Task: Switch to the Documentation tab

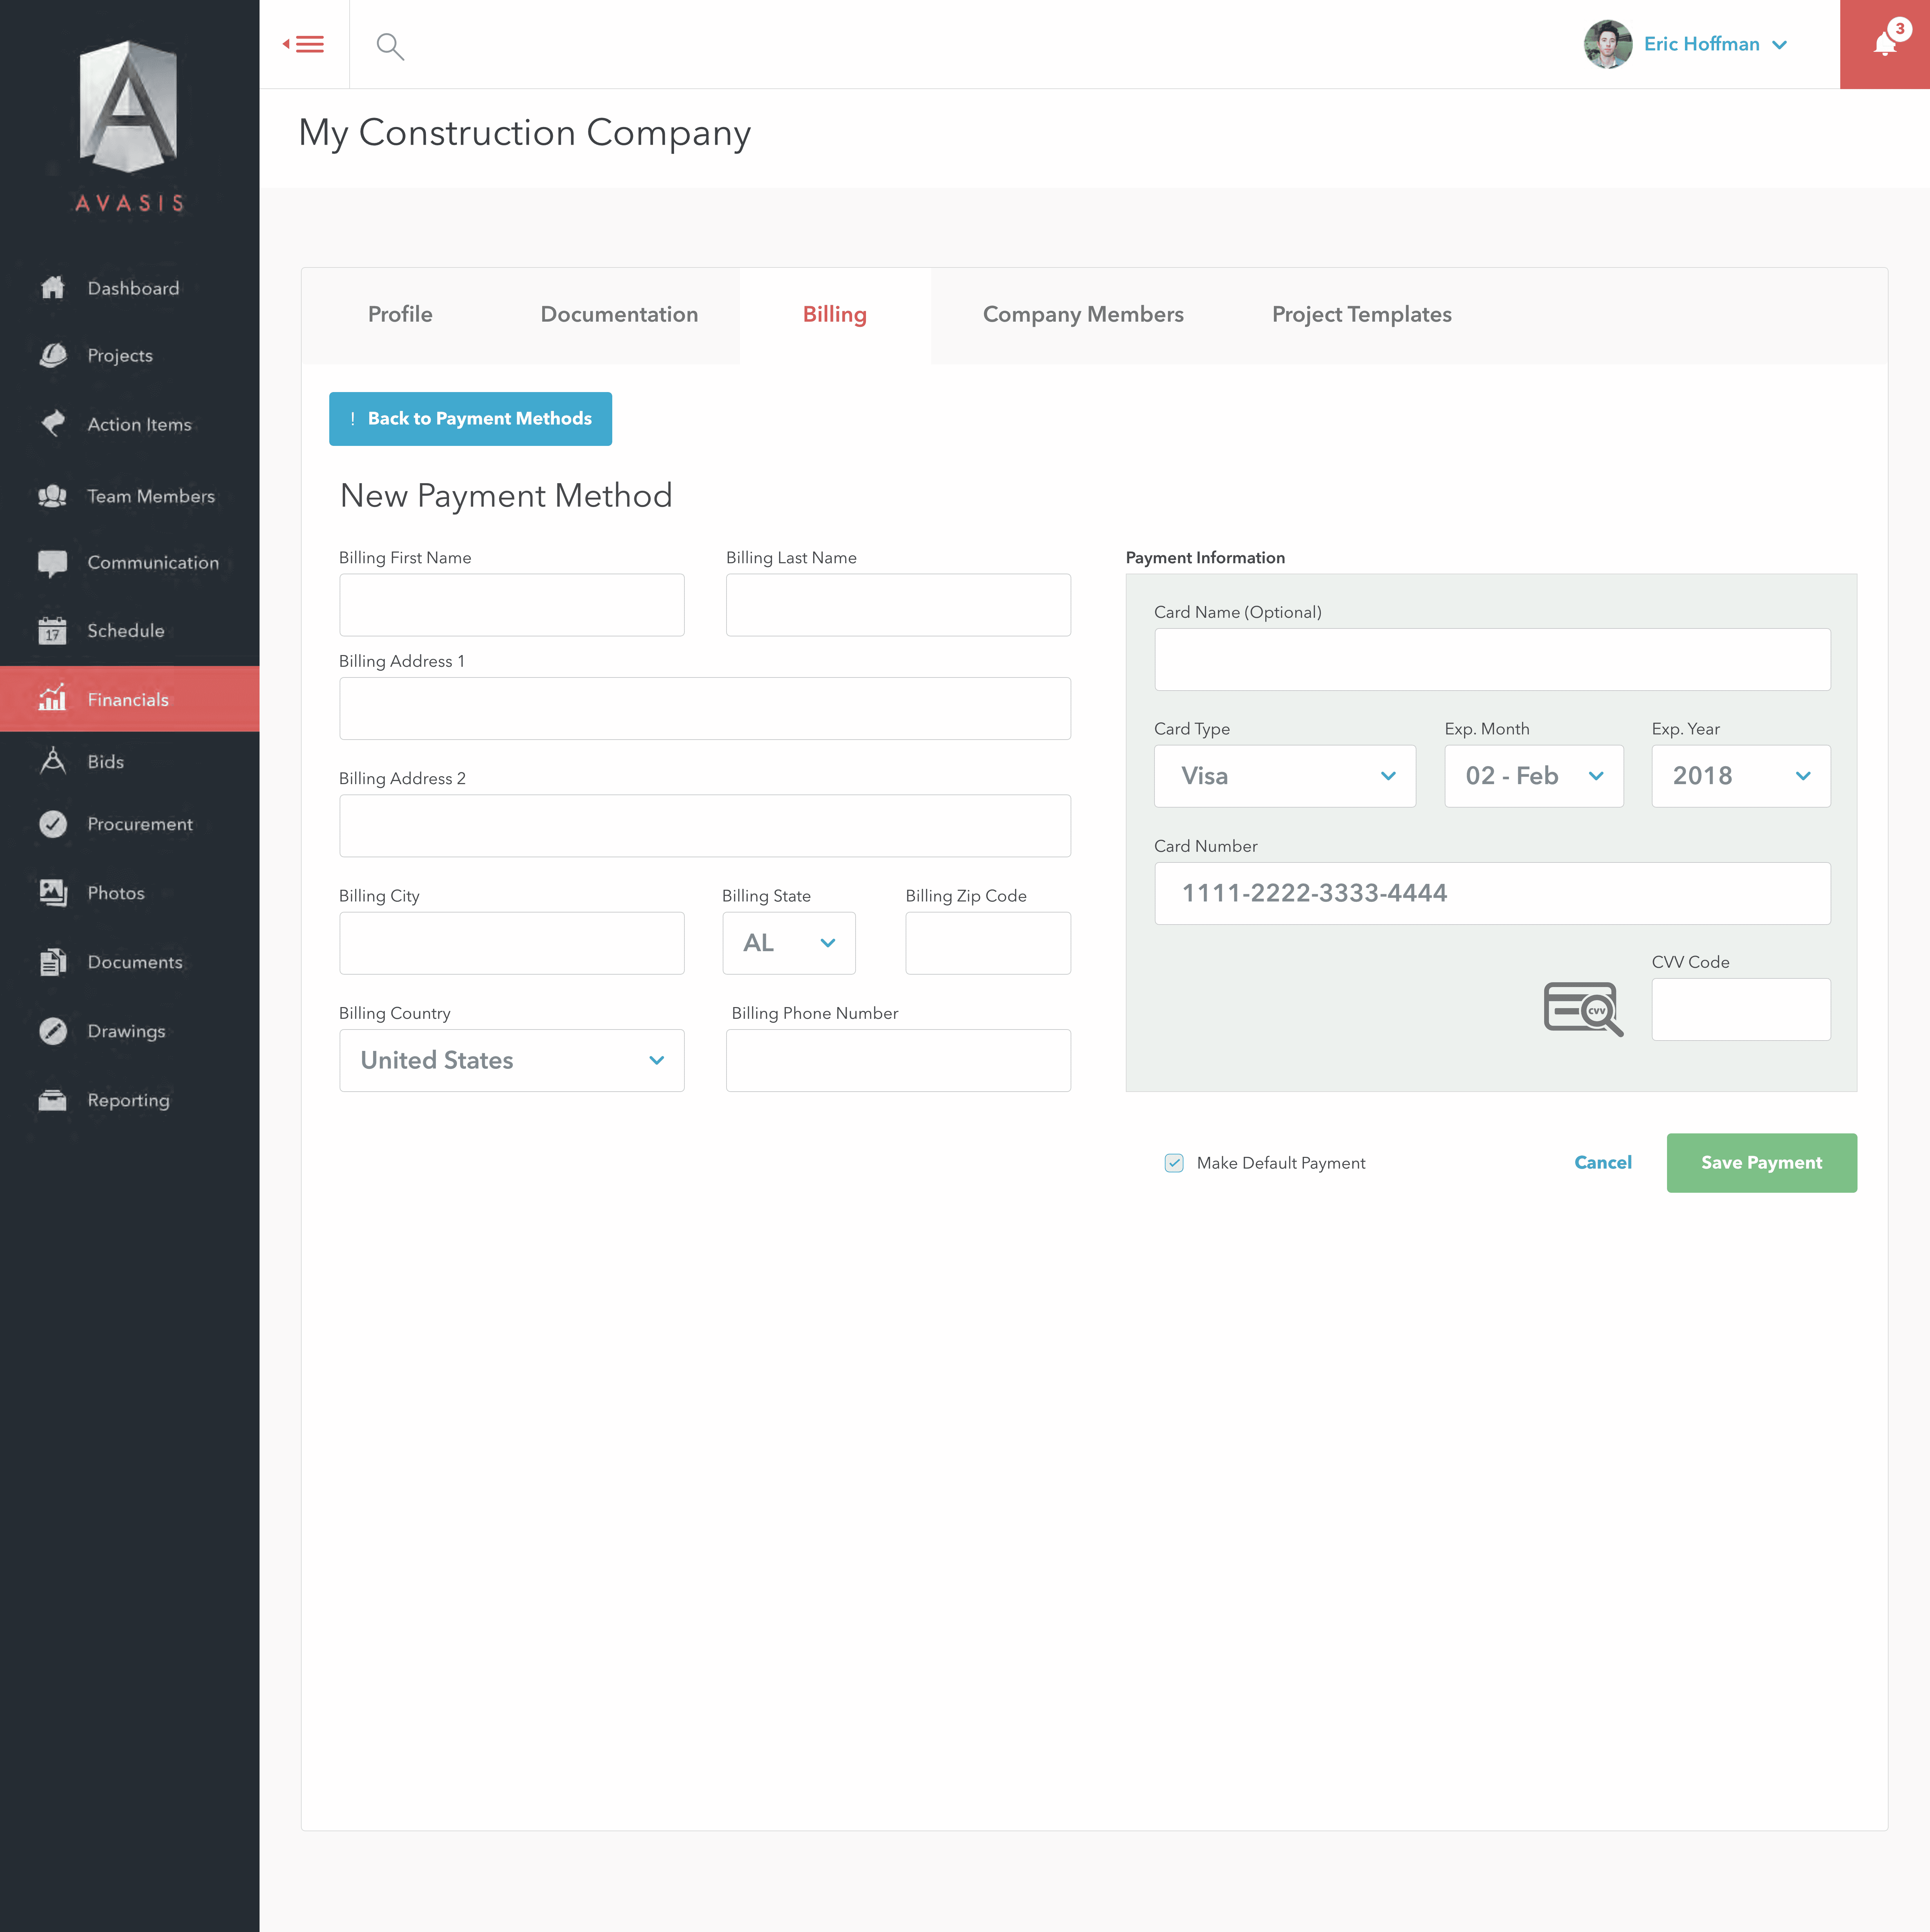Action: tap(619, 314)
